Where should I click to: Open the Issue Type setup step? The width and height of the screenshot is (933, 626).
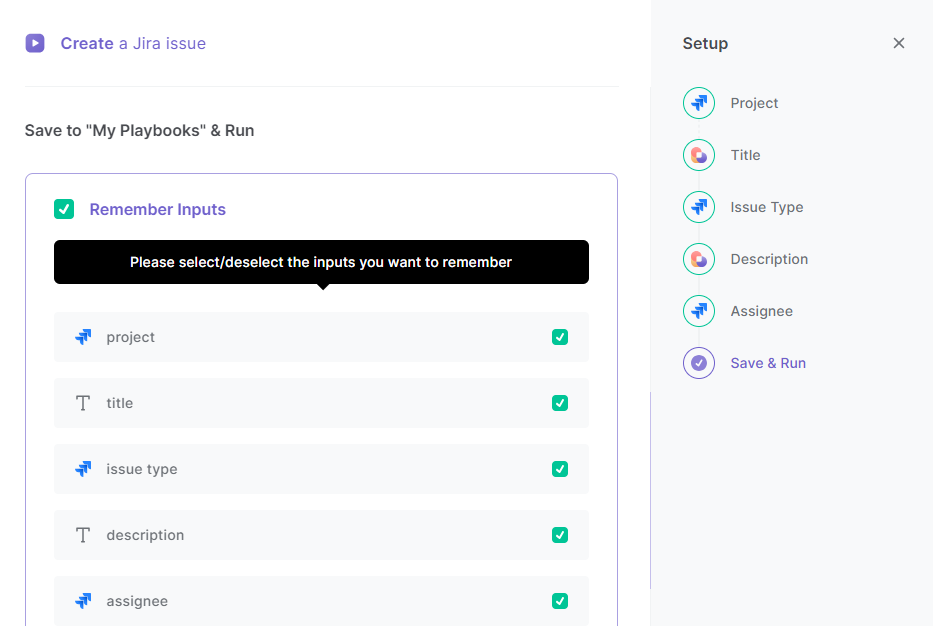click(x=766, y=208)
